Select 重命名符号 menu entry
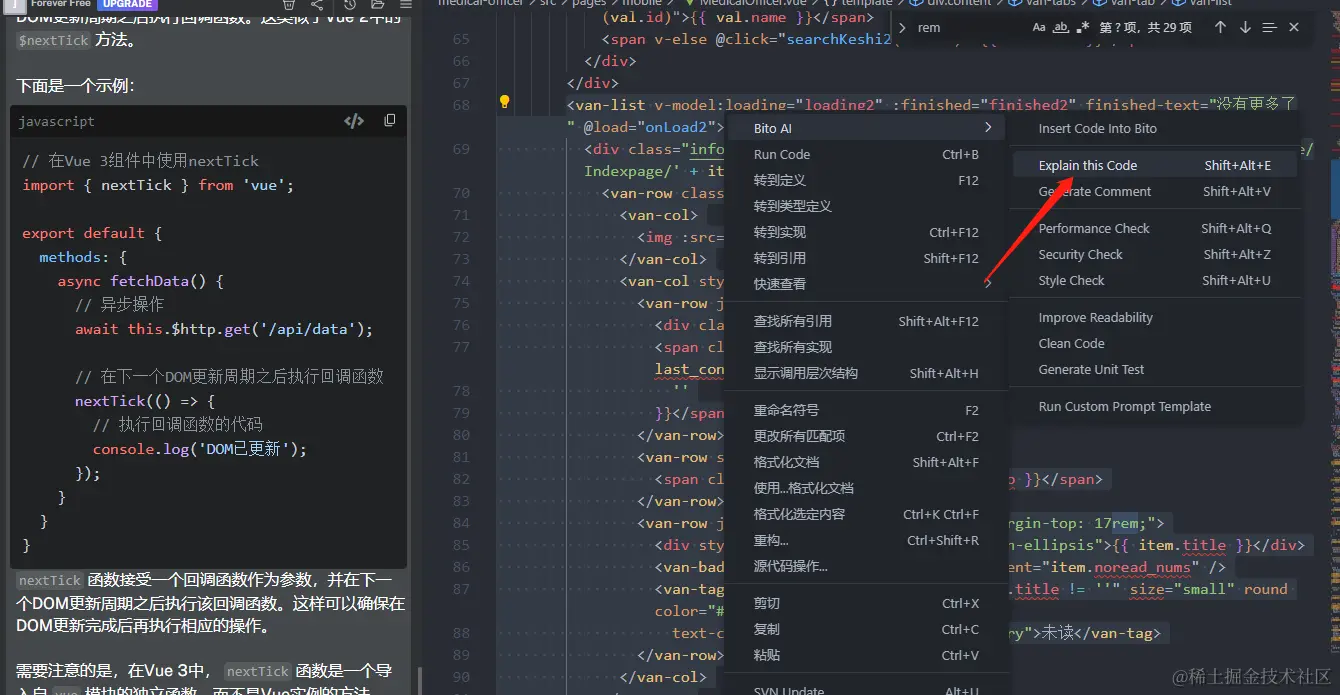This screenshot has width=1340, height=695. tap(866, 410)
